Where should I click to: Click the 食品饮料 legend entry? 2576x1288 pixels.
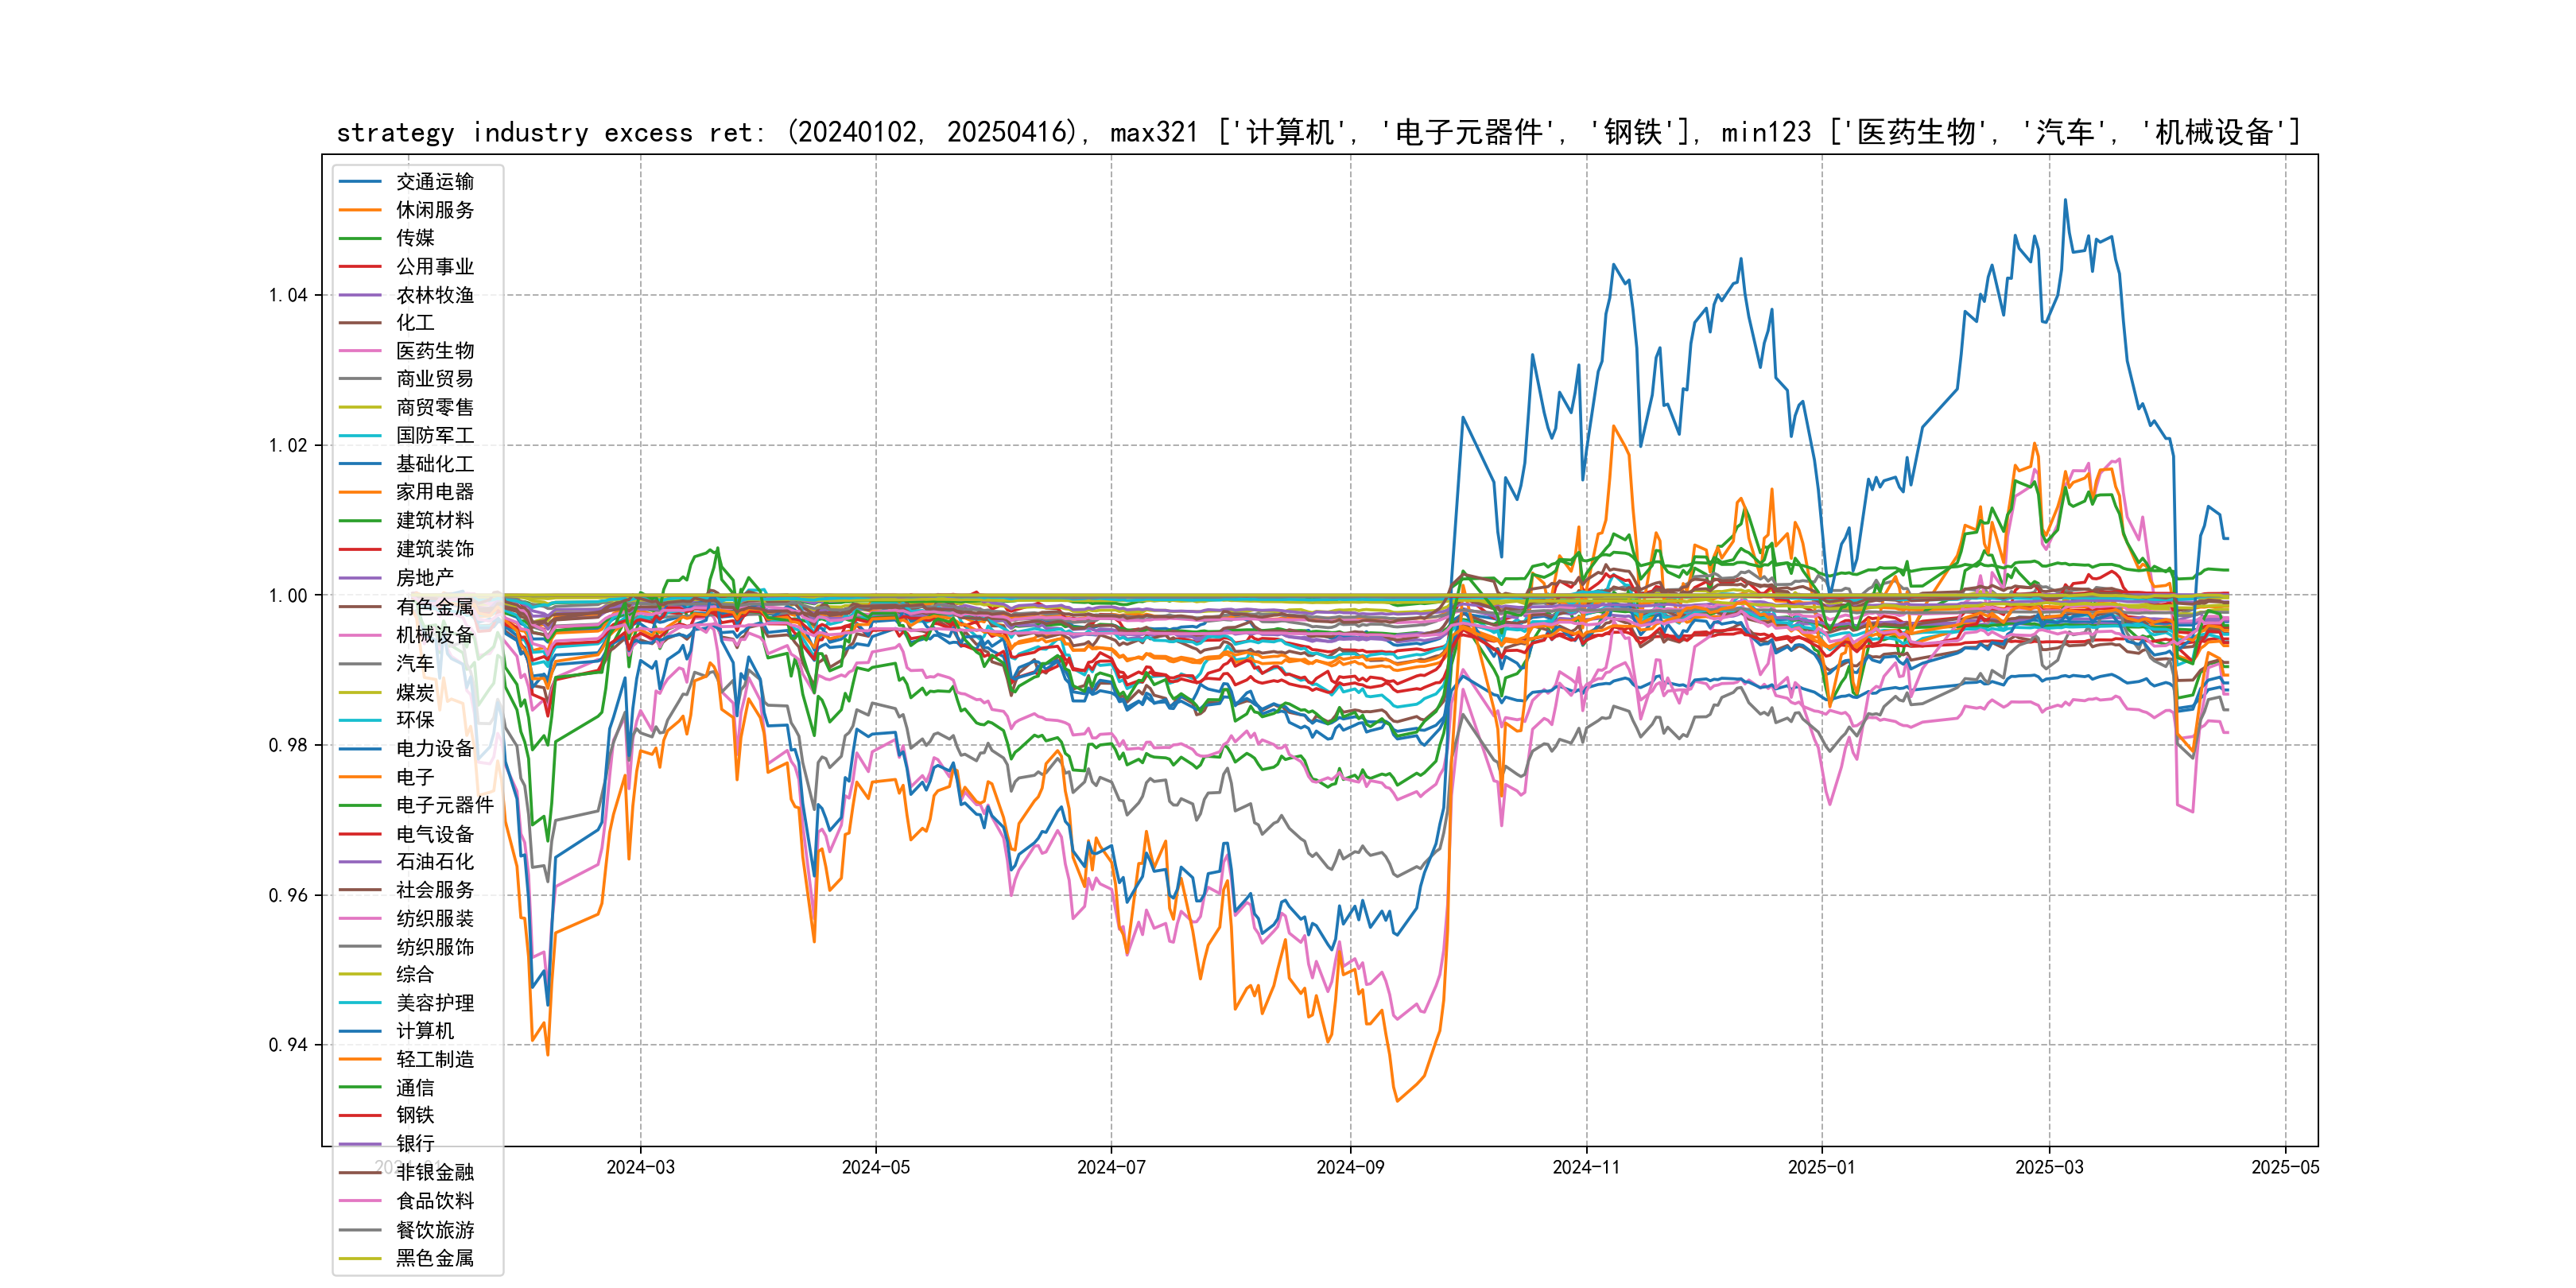pos(434,1201)
